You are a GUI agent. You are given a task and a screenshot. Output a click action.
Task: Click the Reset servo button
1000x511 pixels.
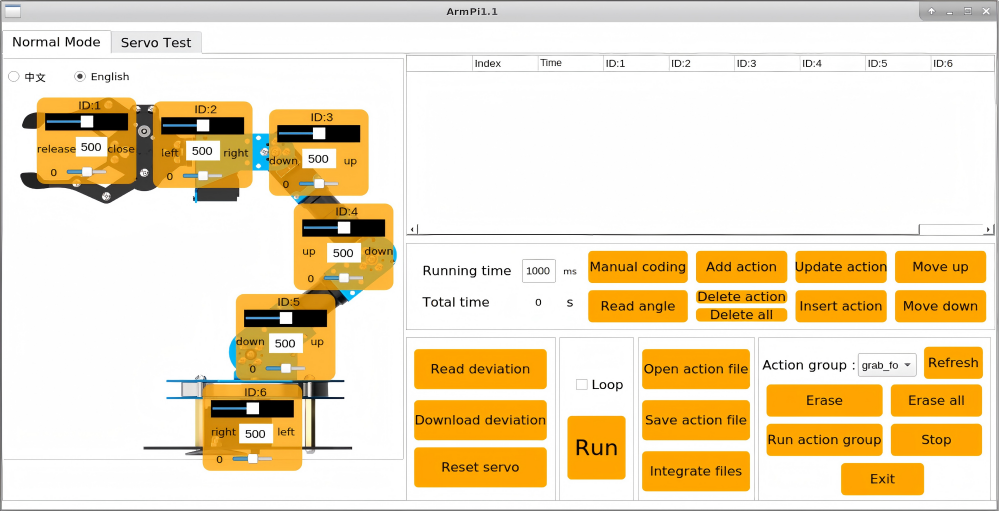point(480,467)
